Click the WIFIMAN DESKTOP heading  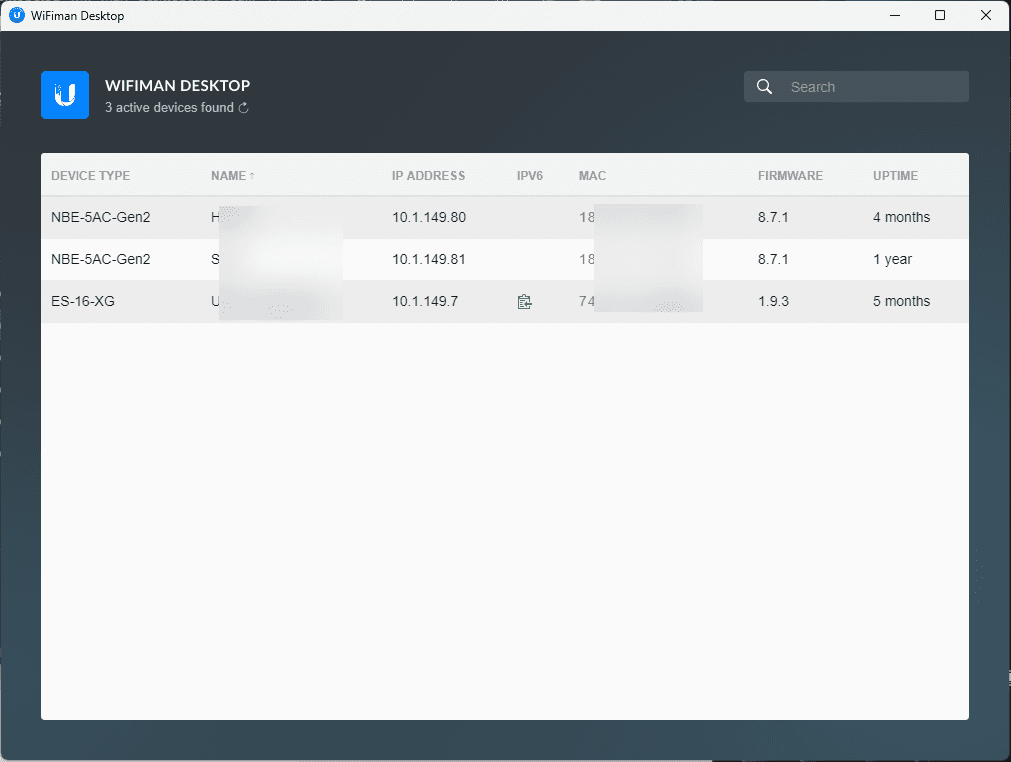coord(177,86)
